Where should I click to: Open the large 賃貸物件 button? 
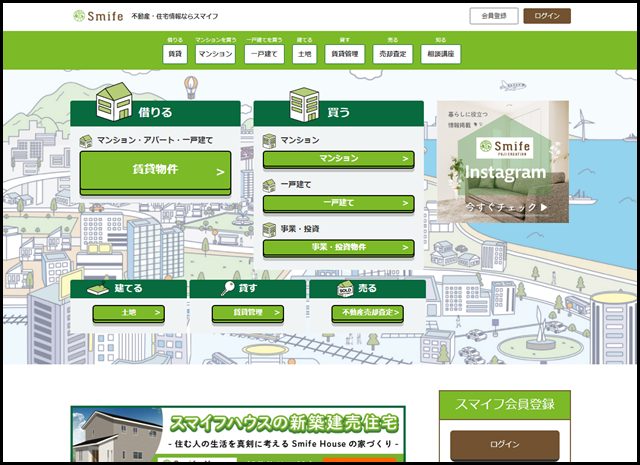pyautogui.click(x=156, y=173)
